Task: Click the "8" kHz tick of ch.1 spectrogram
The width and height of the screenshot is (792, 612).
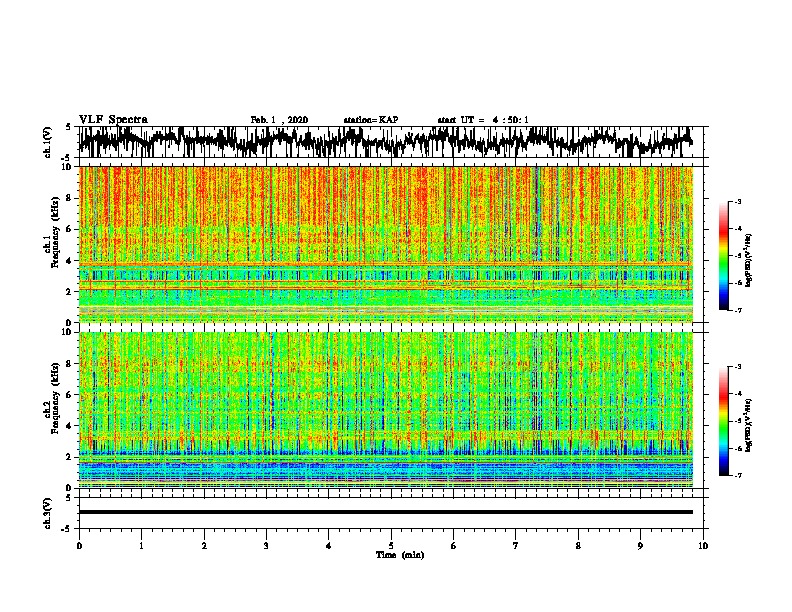Action: [70, 198]
